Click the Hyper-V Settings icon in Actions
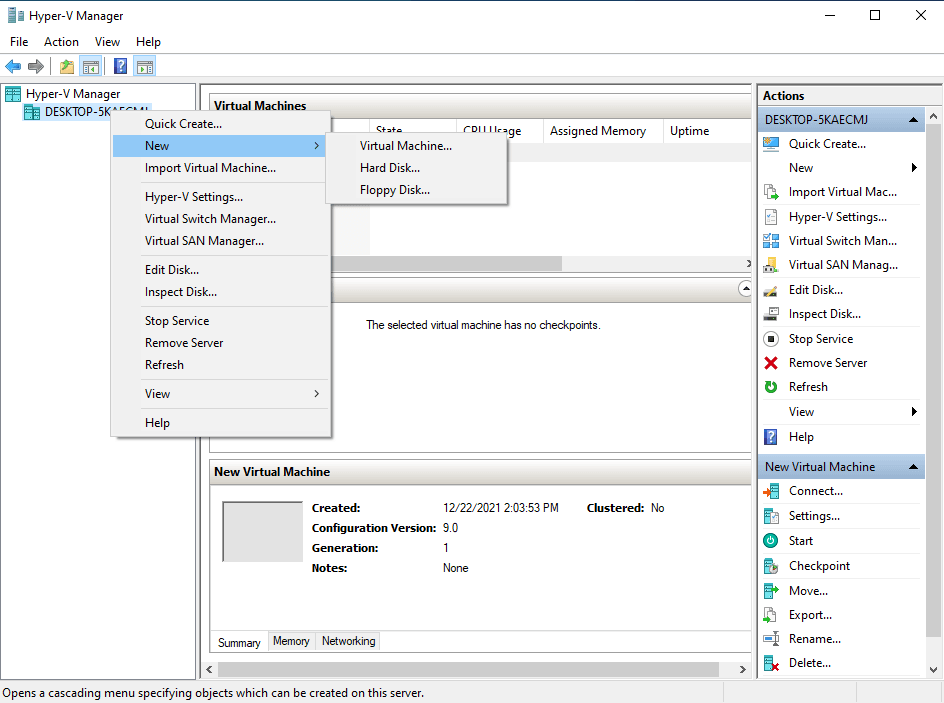Screen dimensions: 944x703 [771, 217]
